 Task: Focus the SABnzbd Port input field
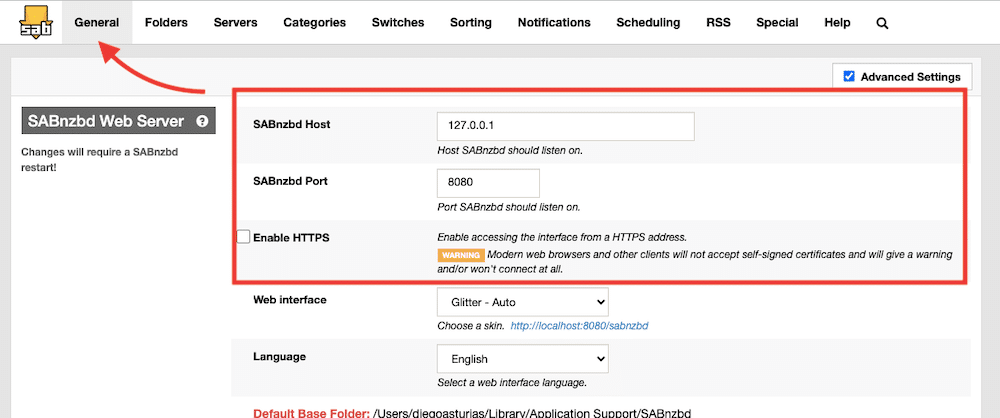point(488,183)
